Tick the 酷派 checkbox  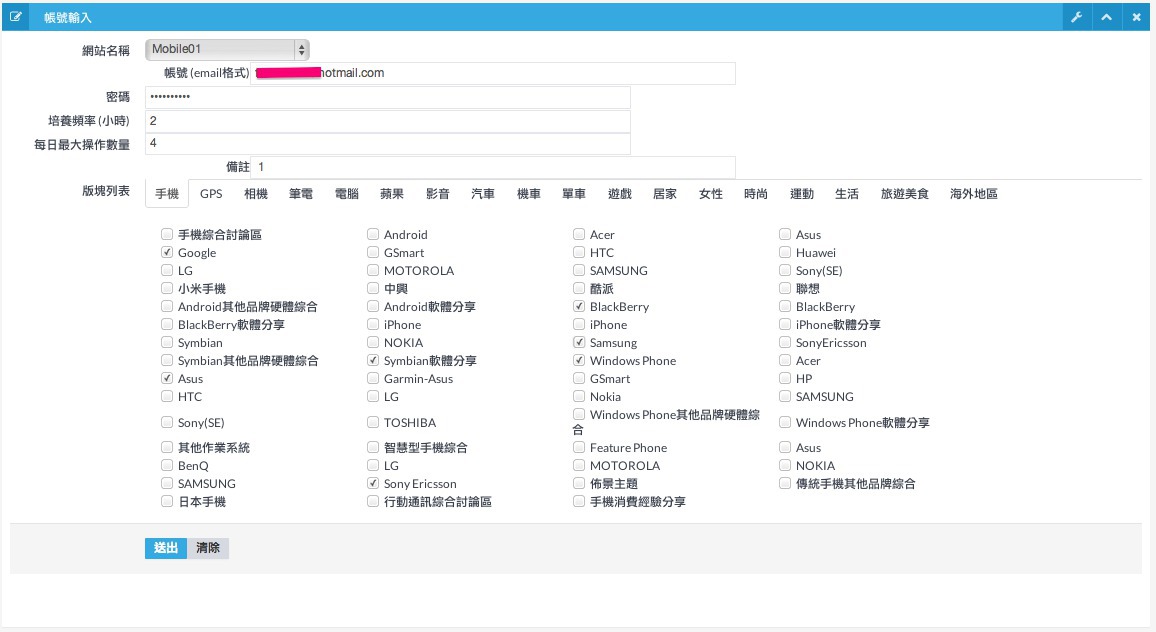(579, 288)
